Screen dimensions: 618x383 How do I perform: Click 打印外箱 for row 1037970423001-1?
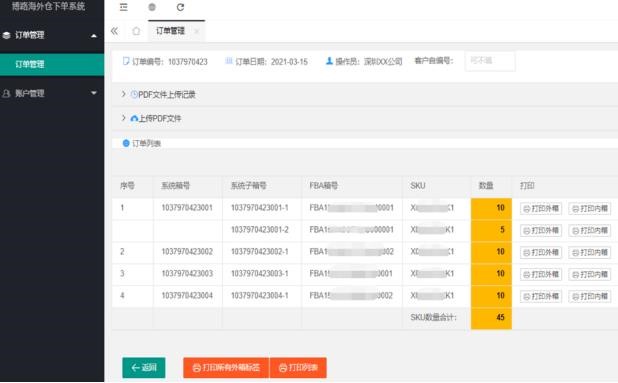541,208
